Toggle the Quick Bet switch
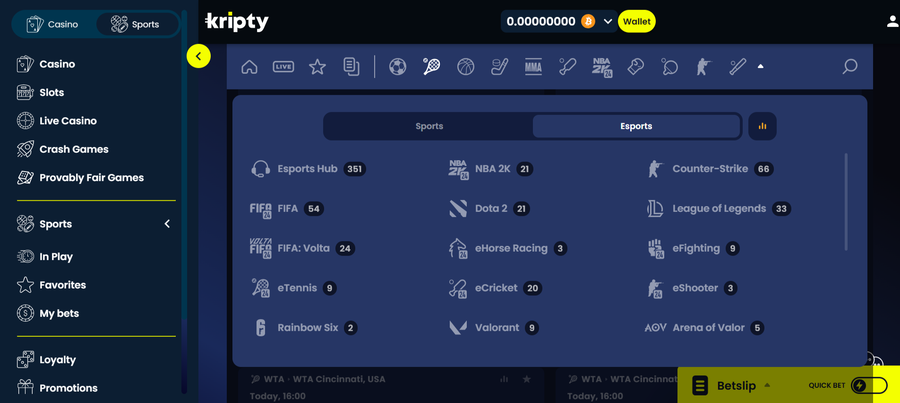 coord(867,386)
